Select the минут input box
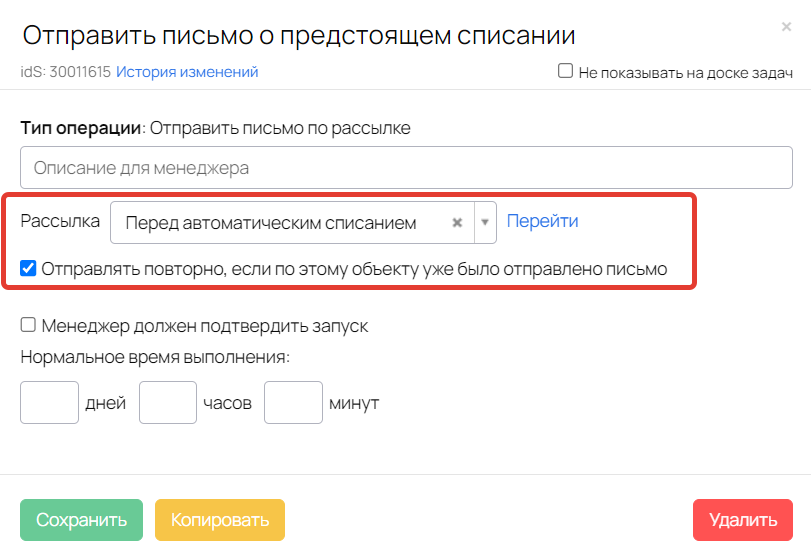The image size is (811, 554). coord(293,402)
